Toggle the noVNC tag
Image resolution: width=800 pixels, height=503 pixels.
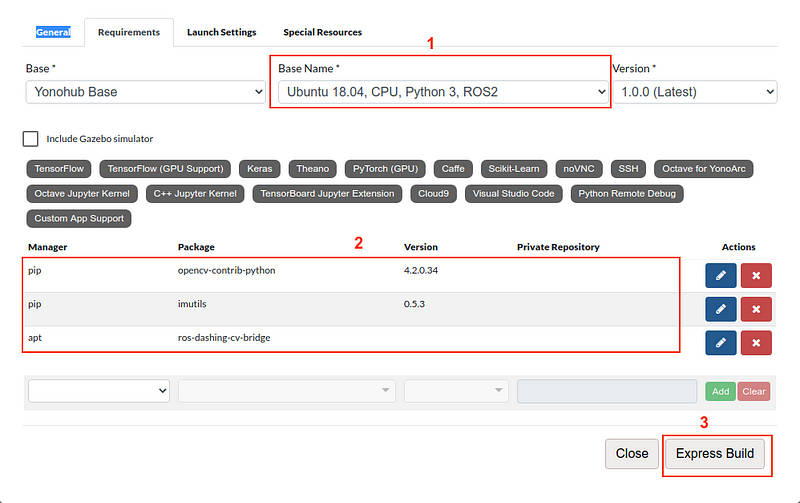(579, 169)
